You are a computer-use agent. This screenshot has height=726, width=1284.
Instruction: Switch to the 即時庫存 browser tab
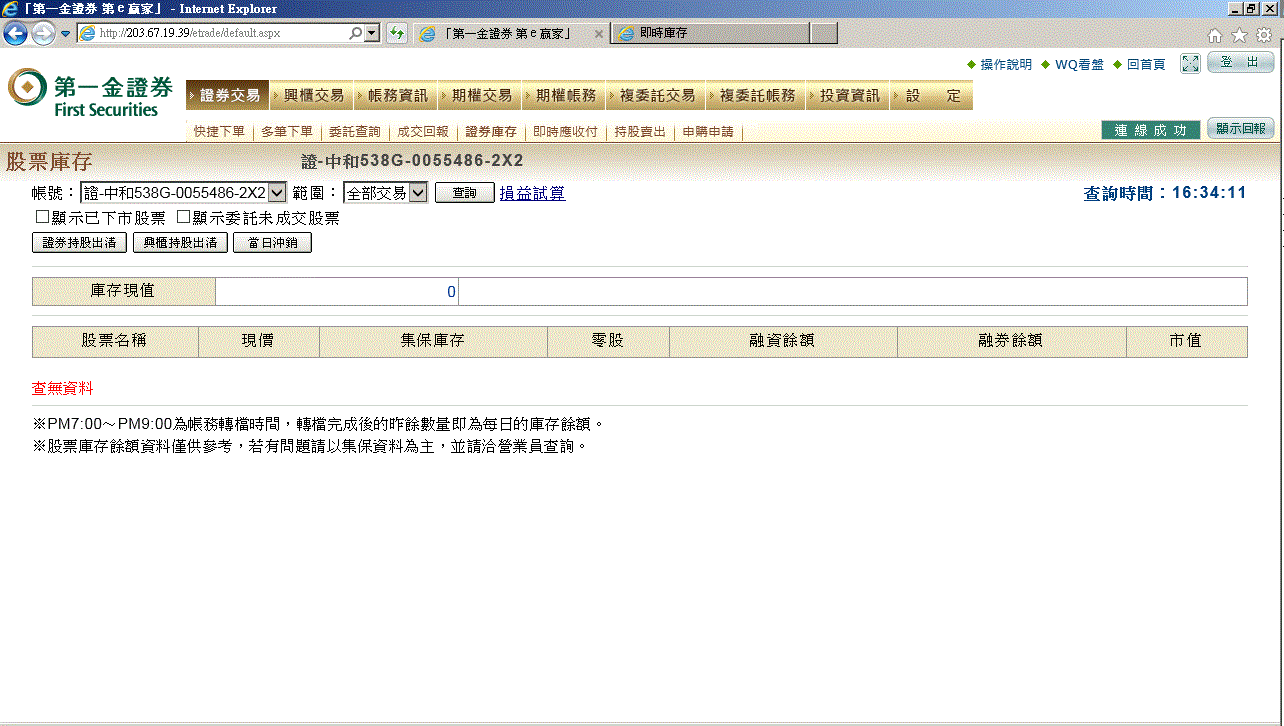(710, 34)
